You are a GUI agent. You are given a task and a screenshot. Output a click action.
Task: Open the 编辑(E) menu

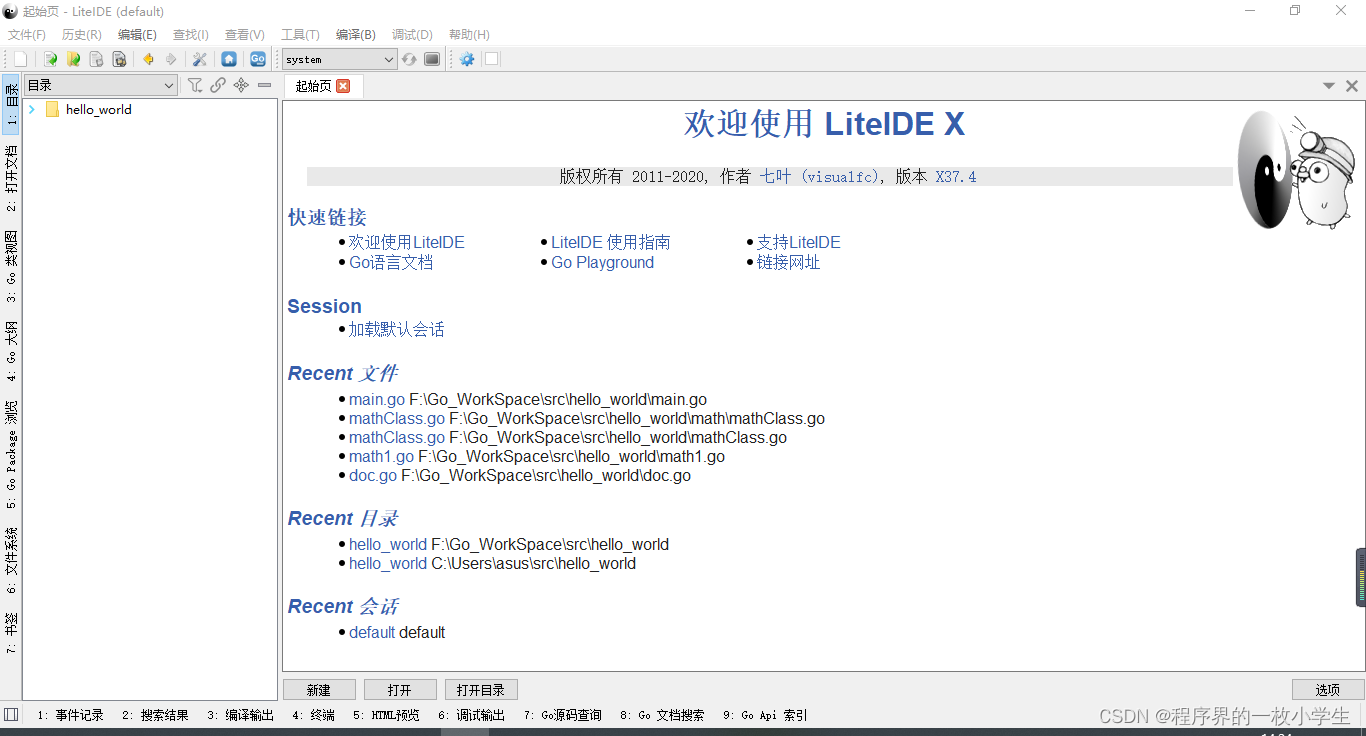tap(137, 34)
